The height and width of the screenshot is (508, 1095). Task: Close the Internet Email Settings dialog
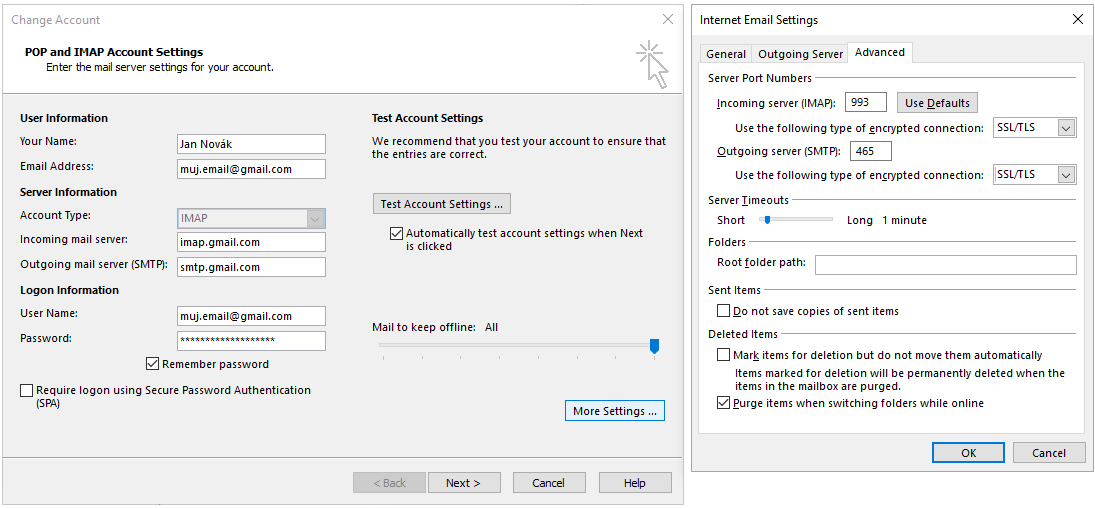[1078, 20]
